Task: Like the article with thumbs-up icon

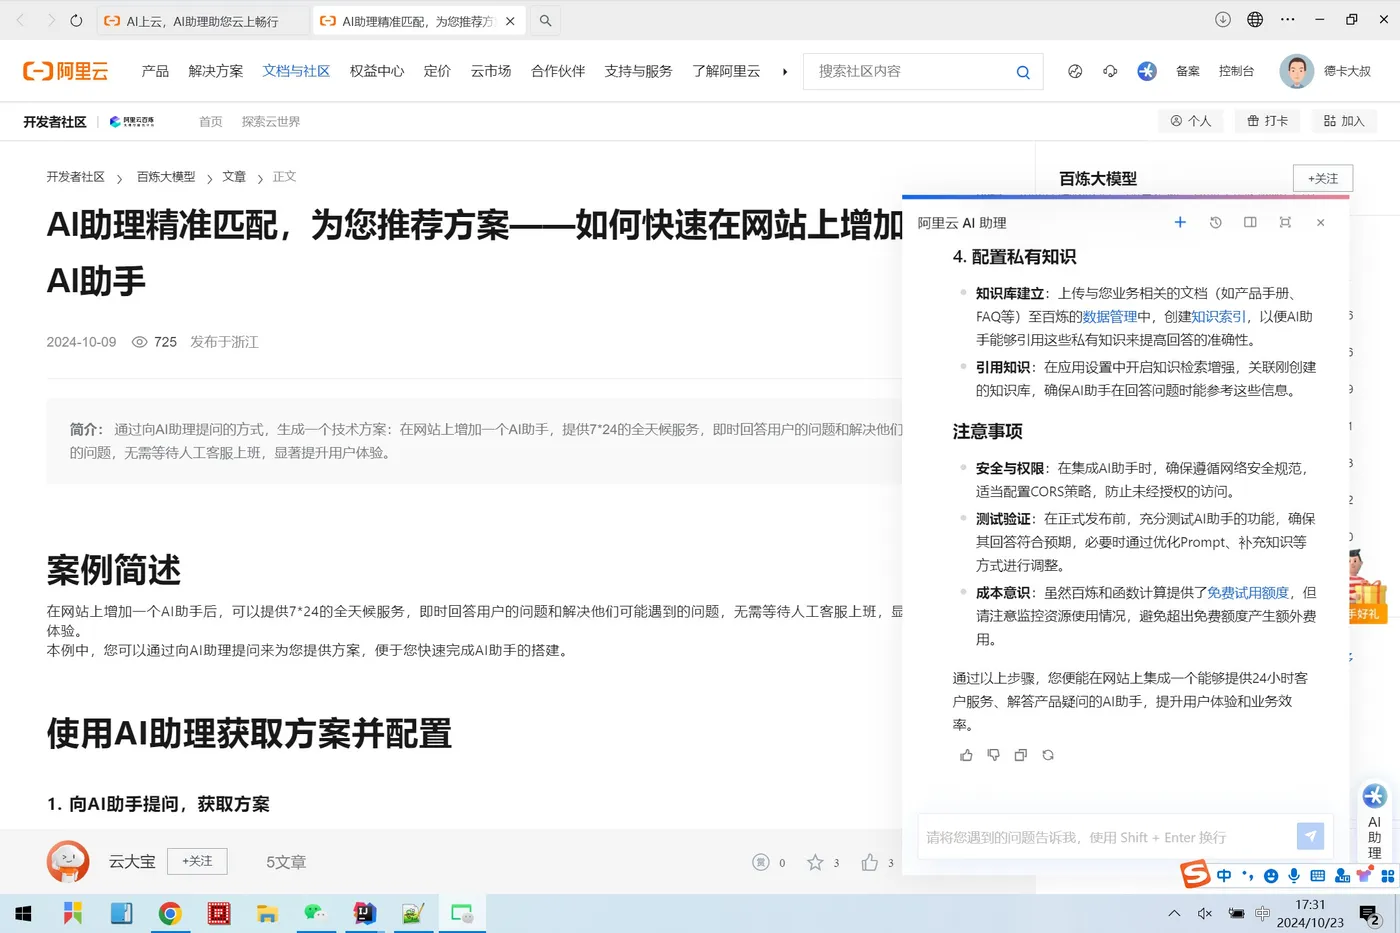Action: point(869,862)
